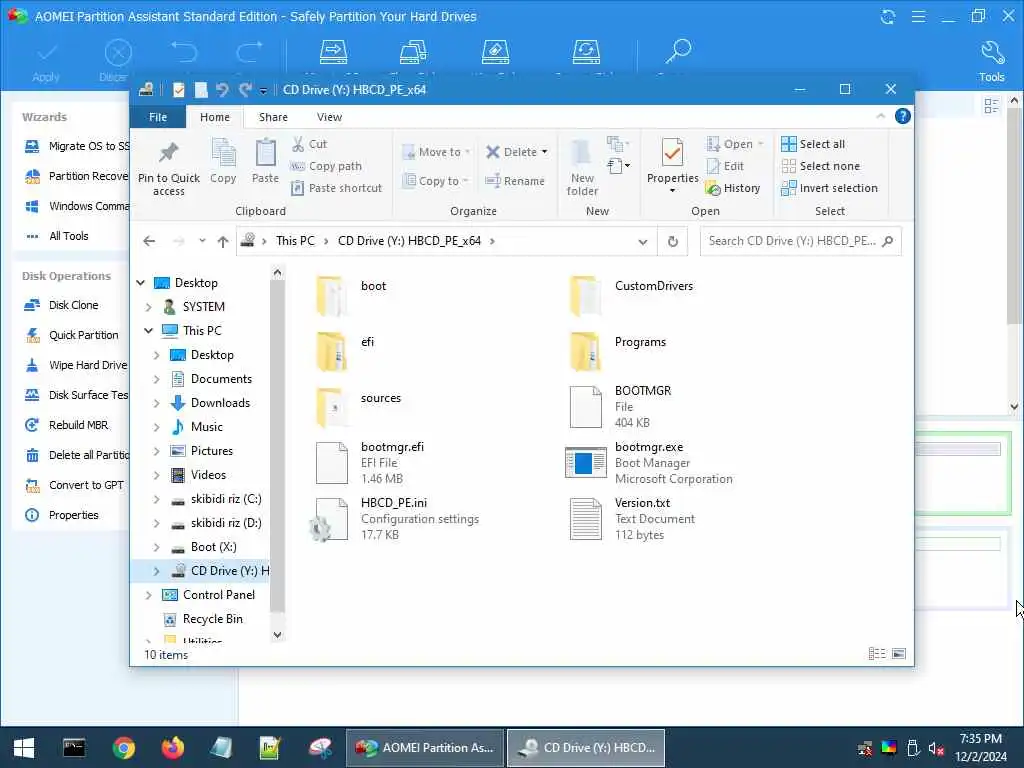
Task: Click This PC in address breadcrumb
Action: pos(295,241)
